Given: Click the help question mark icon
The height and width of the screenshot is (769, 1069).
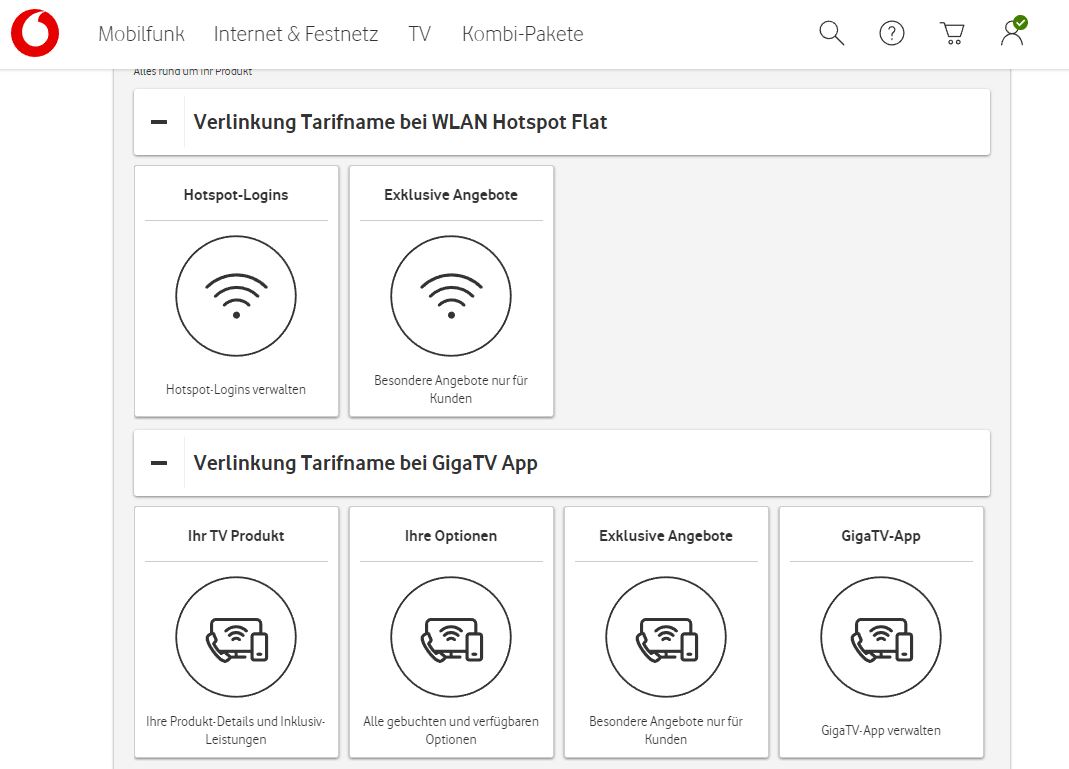Looking at the screenshot, I should [x=891, y=33].
